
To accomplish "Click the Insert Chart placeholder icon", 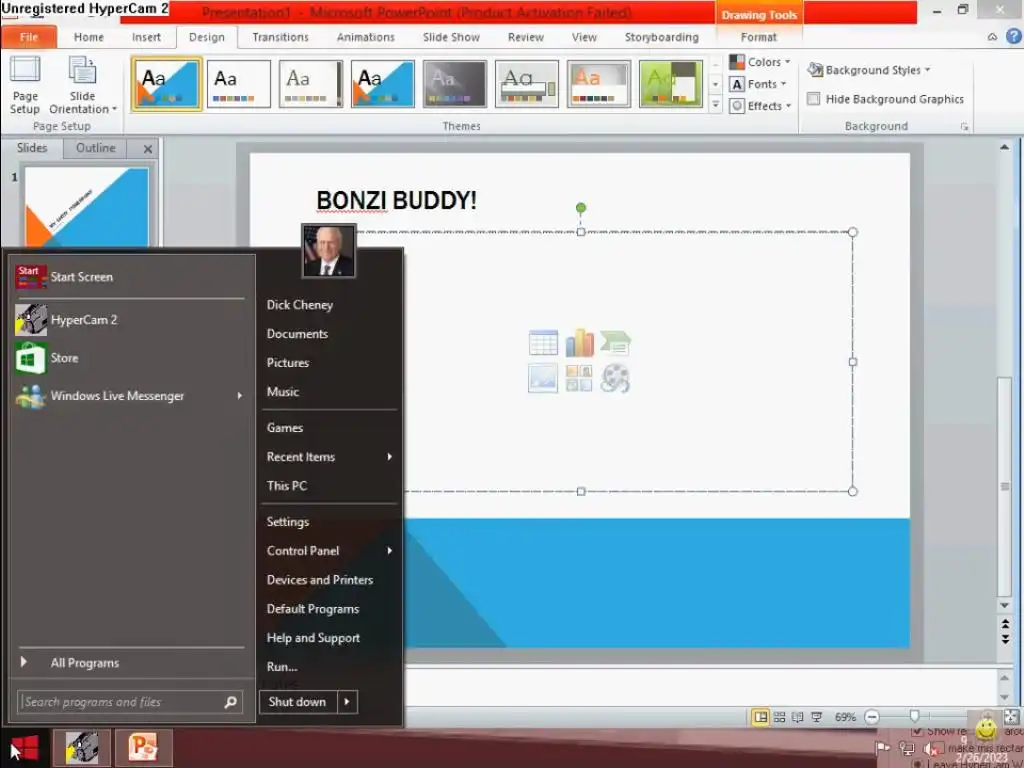I will coord(579,343).
